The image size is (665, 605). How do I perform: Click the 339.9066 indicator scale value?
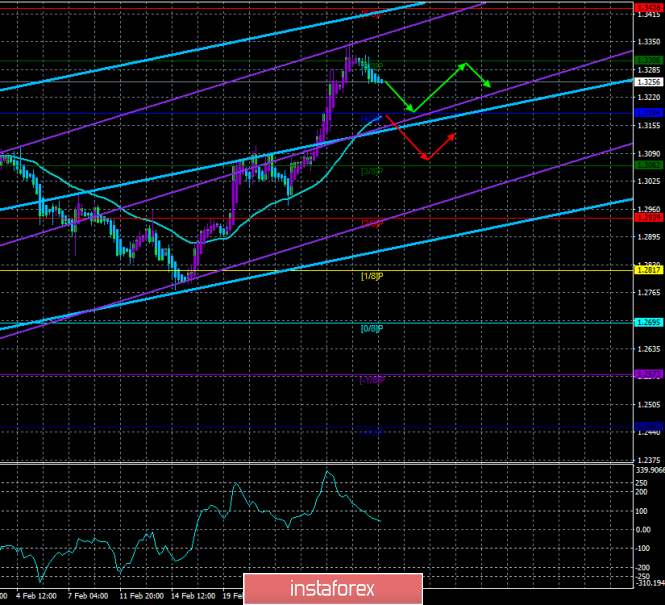point(650,470)
